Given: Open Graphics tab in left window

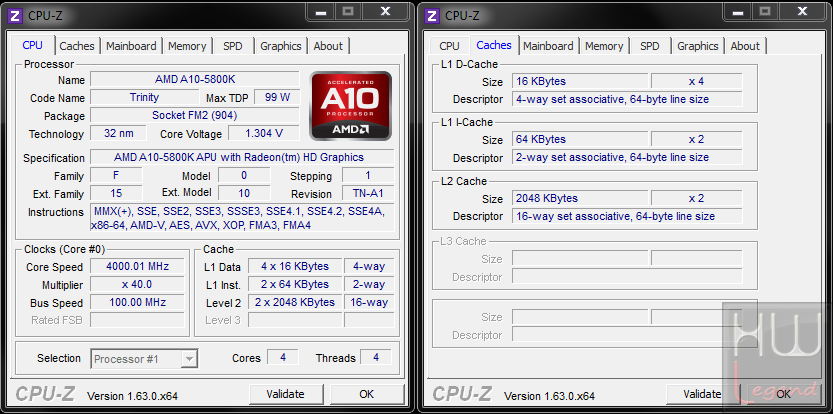Looking at the screenshot, I should point(281,46).
